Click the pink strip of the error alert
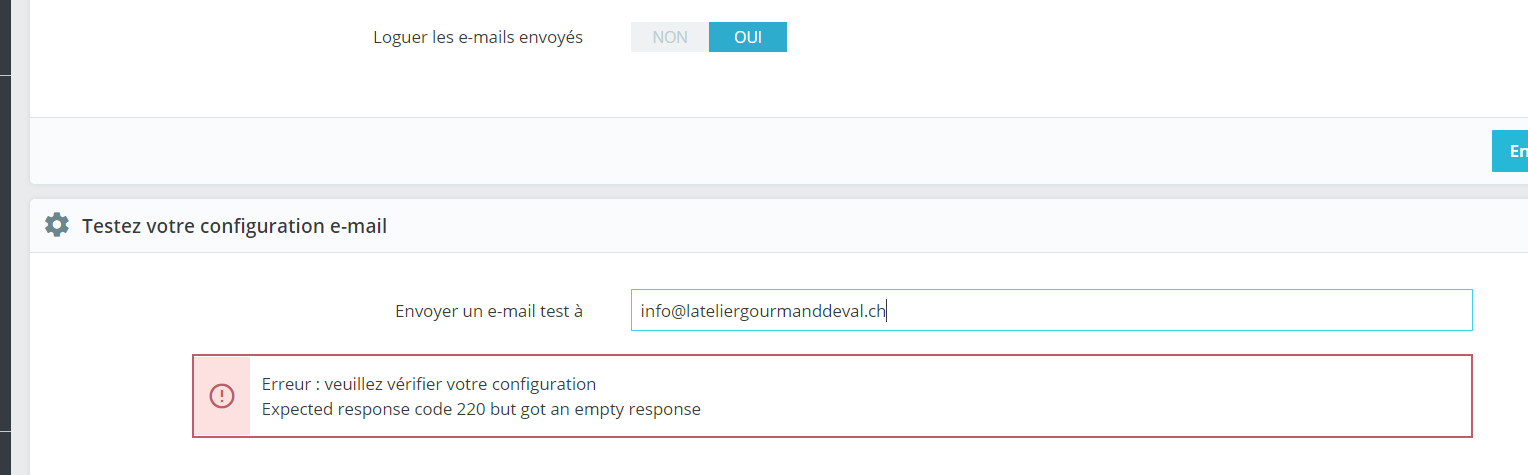The image size is (1528, 475). (222, 396)
